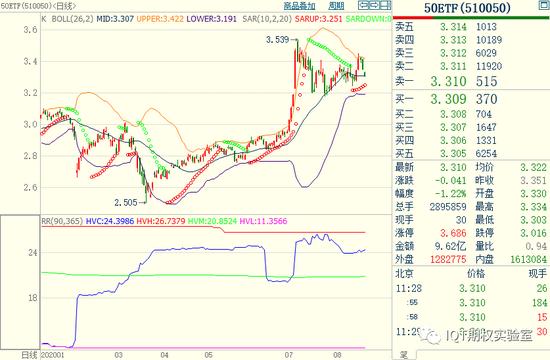The width and height of the screenshot is (550, 360).
Task: Click the SARUP:3.251 indicator value
Action: [318, 19]
